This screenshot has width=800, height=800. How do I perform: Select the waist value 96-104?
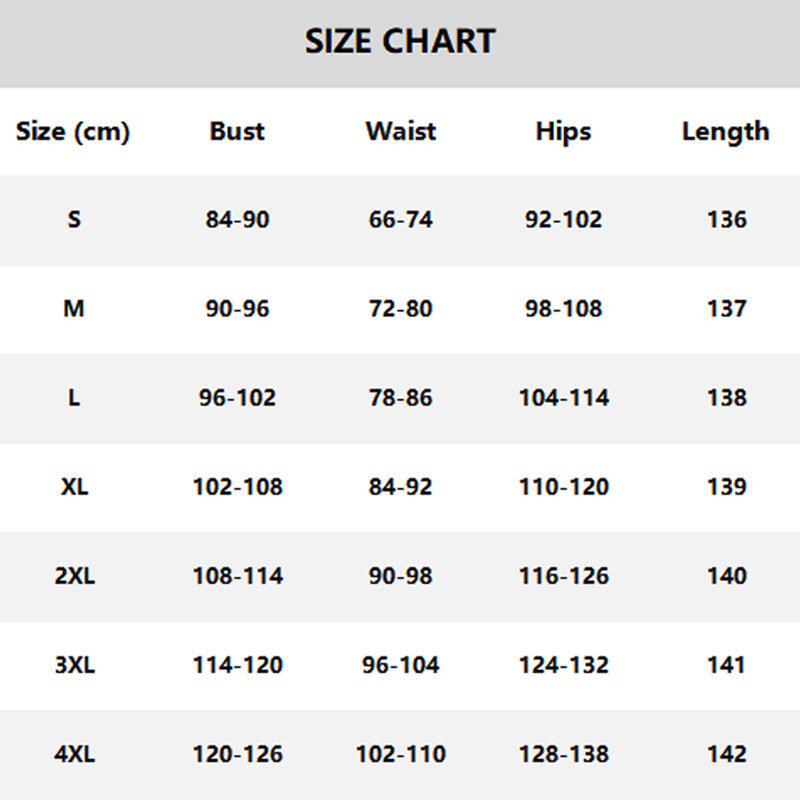(401, 665)
